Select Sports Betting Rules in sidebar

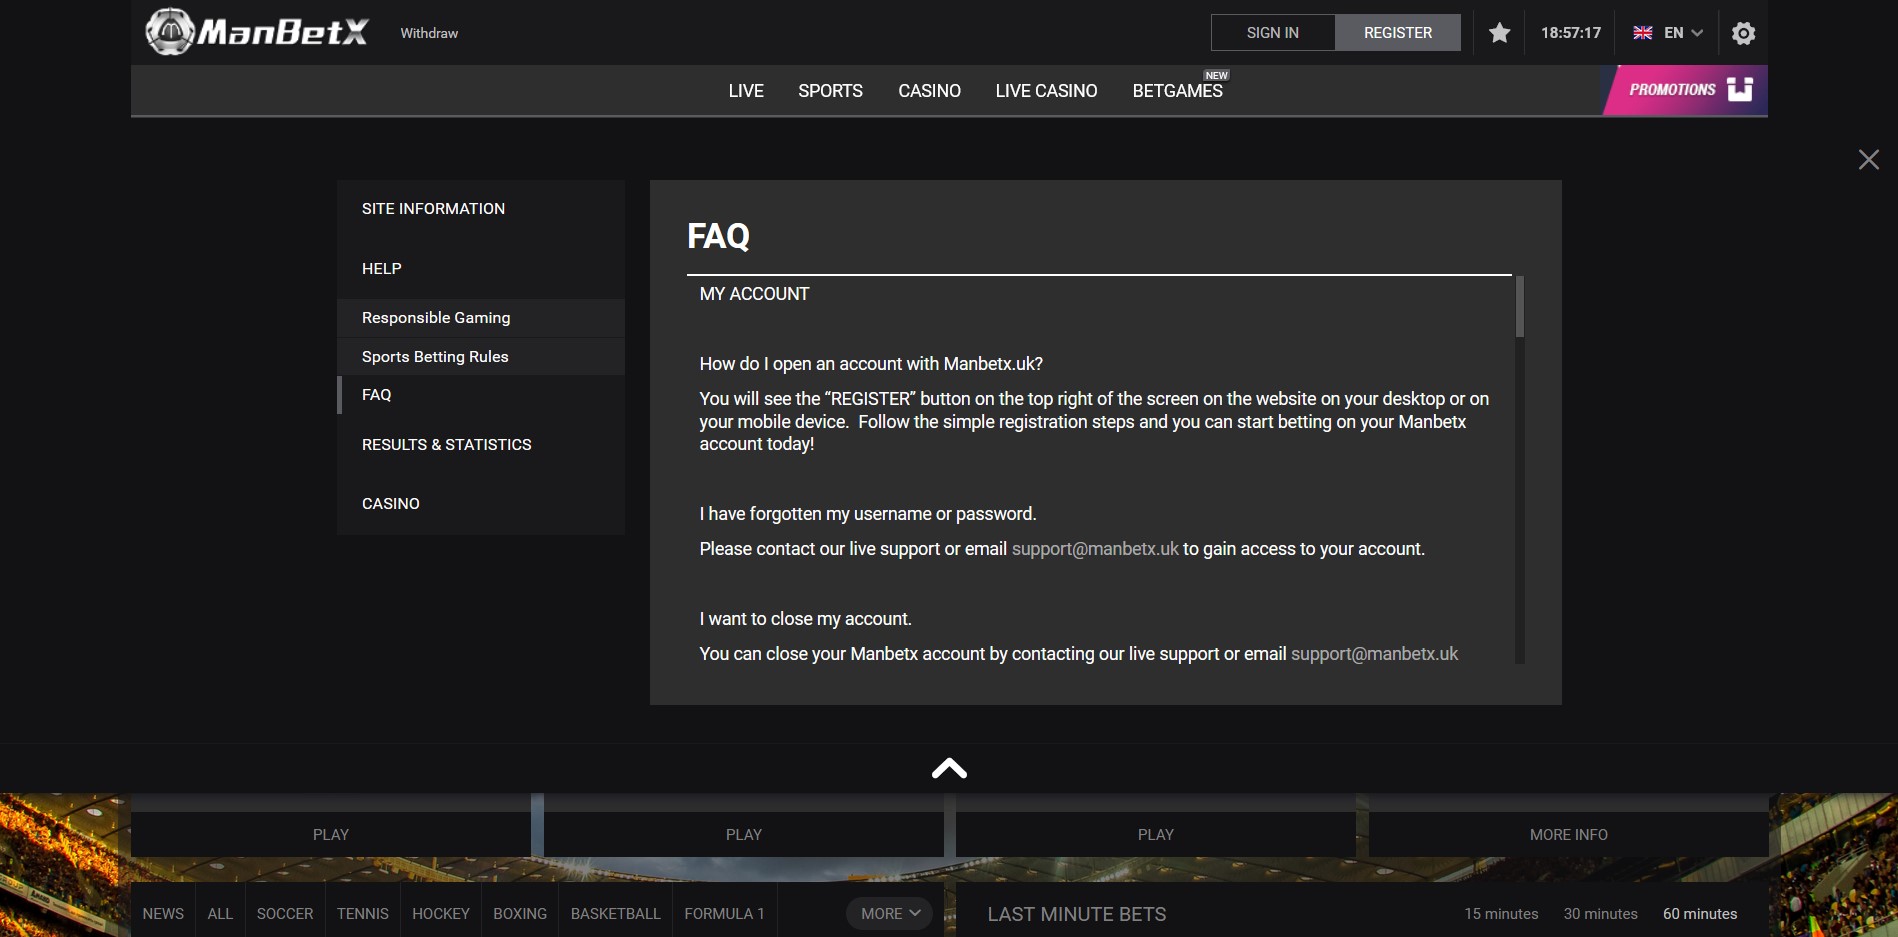tap(481, 357)
